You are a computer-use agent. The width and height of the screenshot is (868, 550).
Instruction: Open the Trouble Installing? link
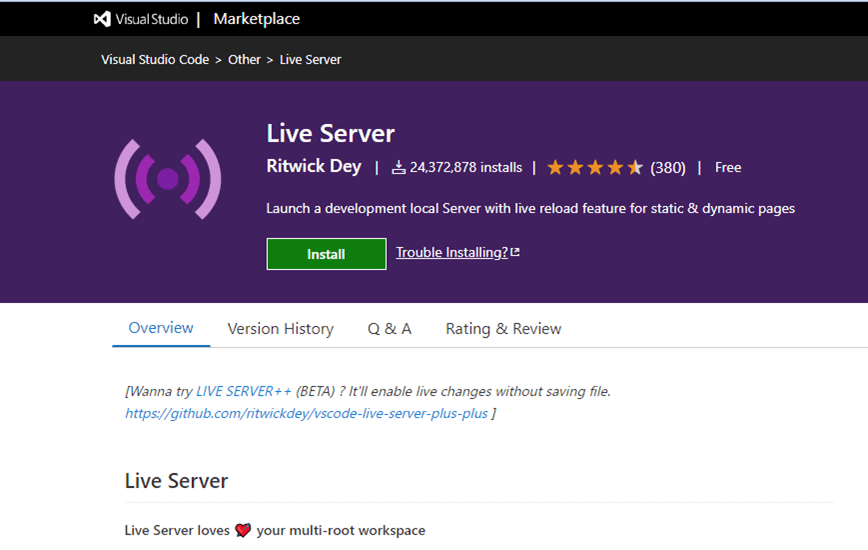(451, 253)
